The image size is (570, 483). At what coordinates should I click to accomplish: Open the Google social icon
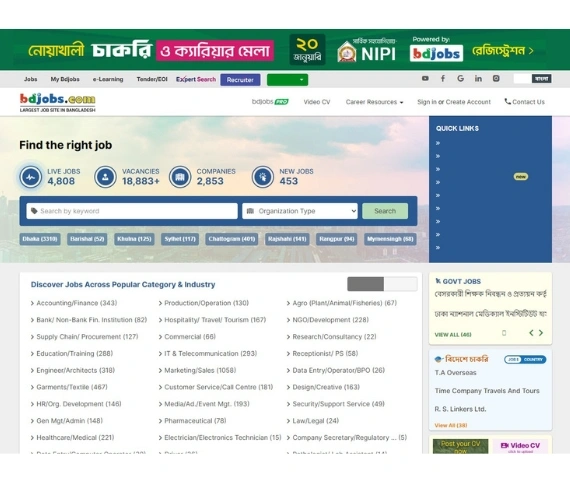(461, 79)
